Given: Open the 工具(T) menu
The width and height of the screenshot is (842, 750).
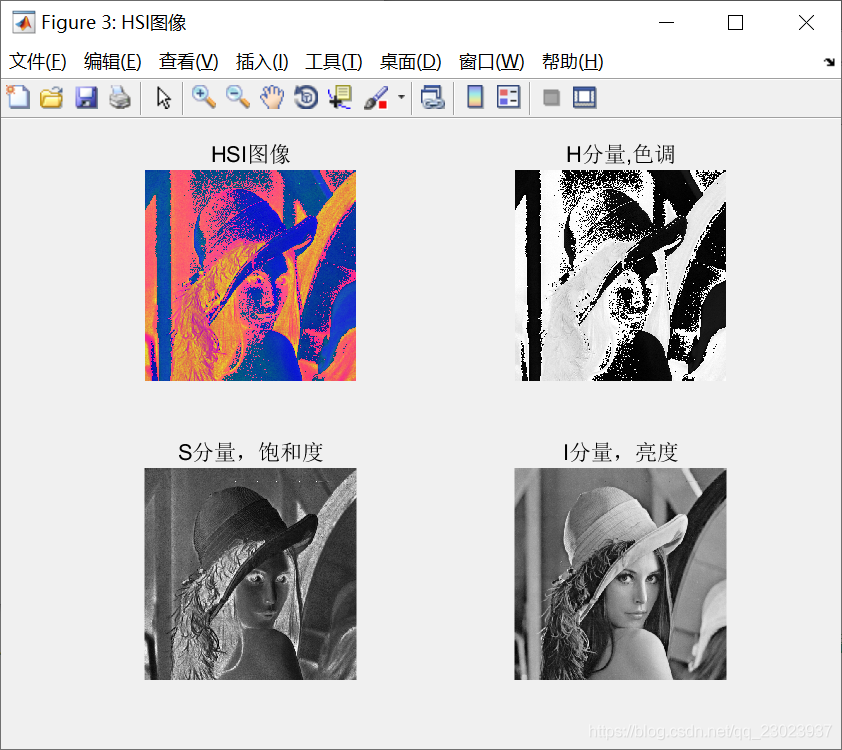Looking at the screenshot, I should click(334, 62).
